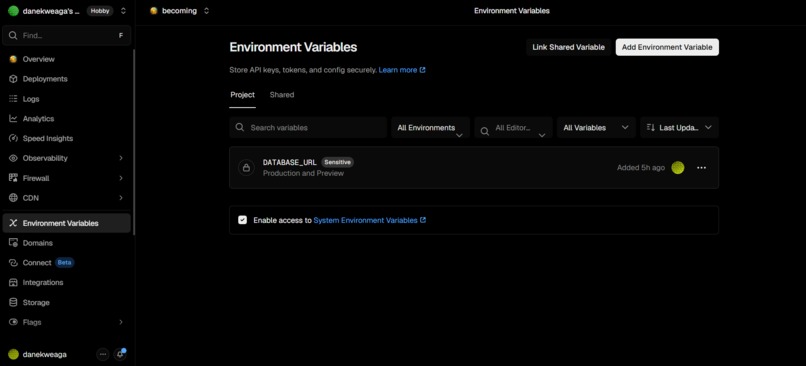806x366 pixels.
Task: Toggle Enable access to System Environment Variables
Action: 243,220
